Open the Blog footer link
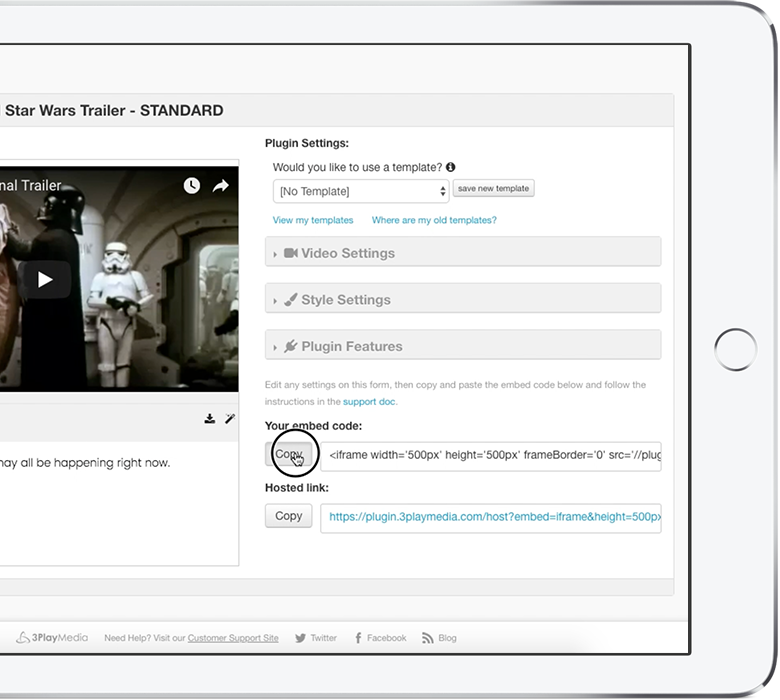 tap(439, 638)
